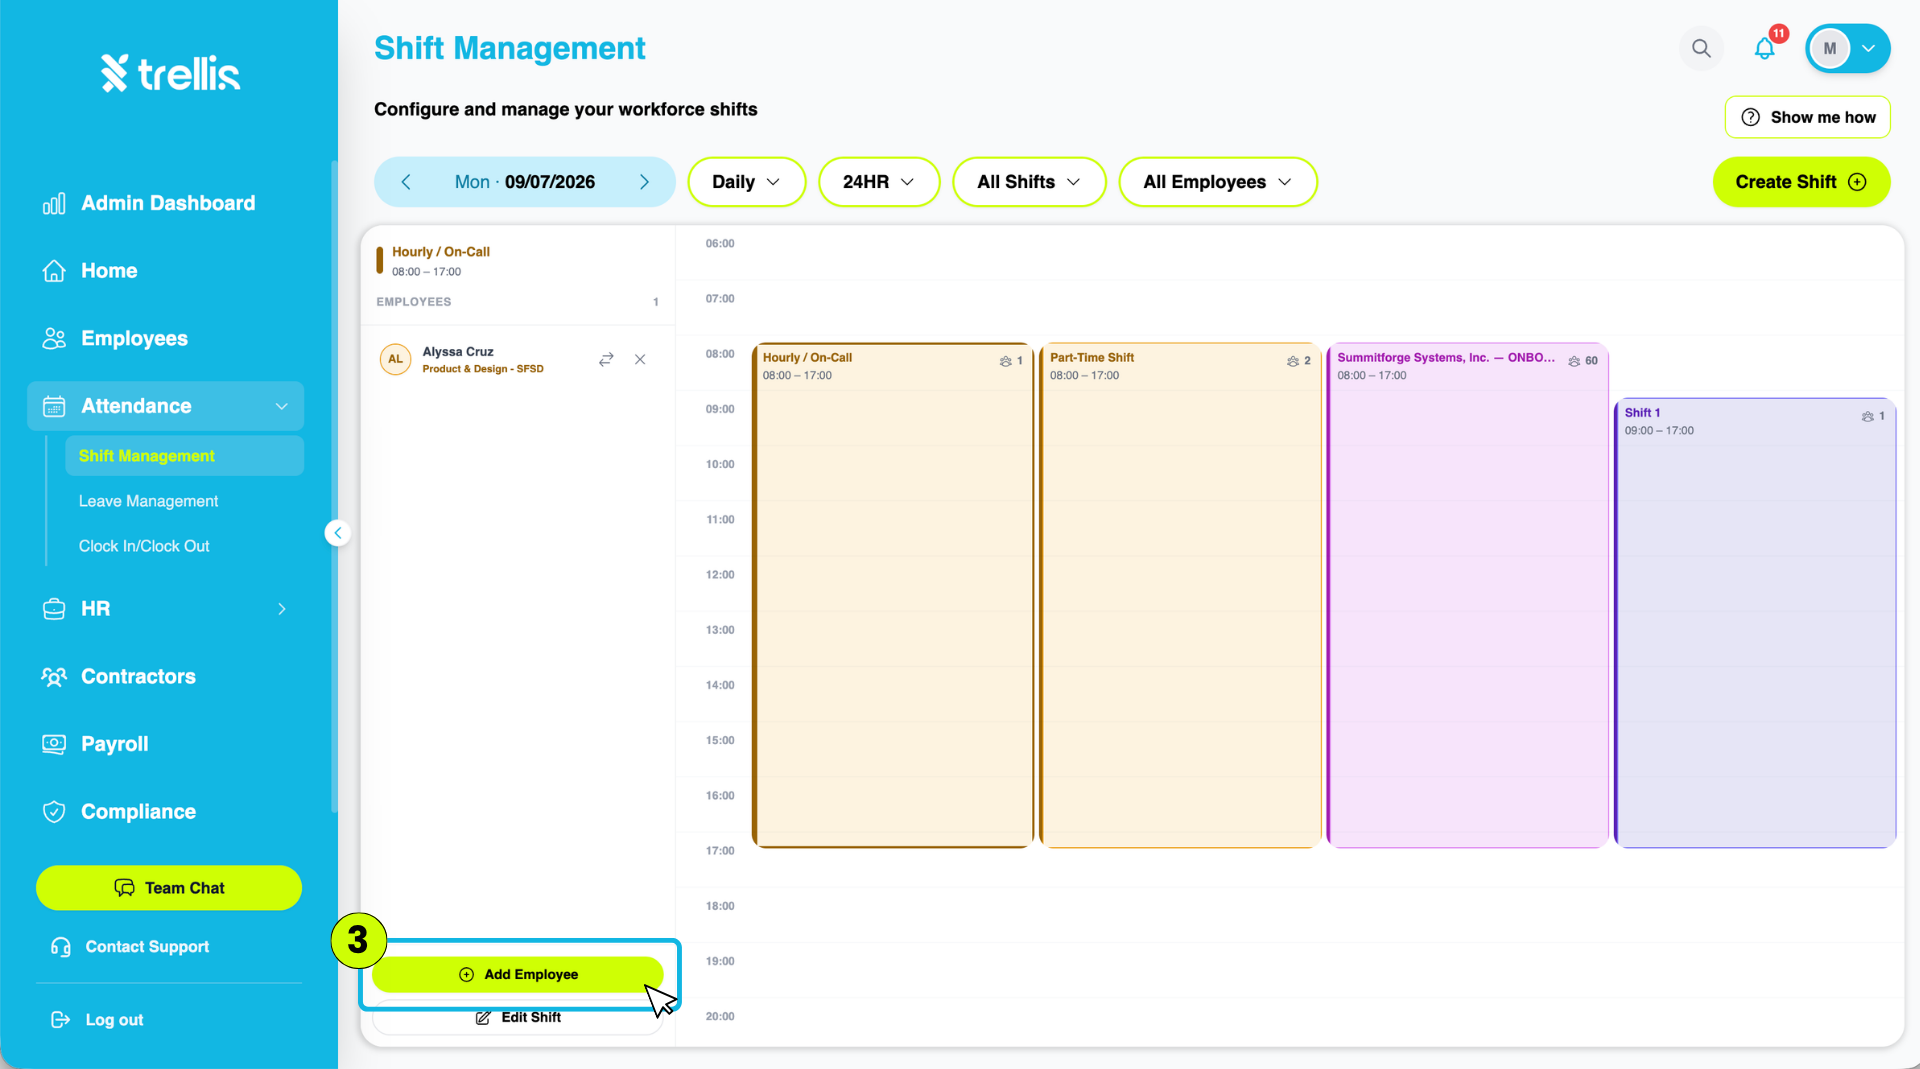Open the notifications bell
1920x1069 pixels.
click(1765, 48)
